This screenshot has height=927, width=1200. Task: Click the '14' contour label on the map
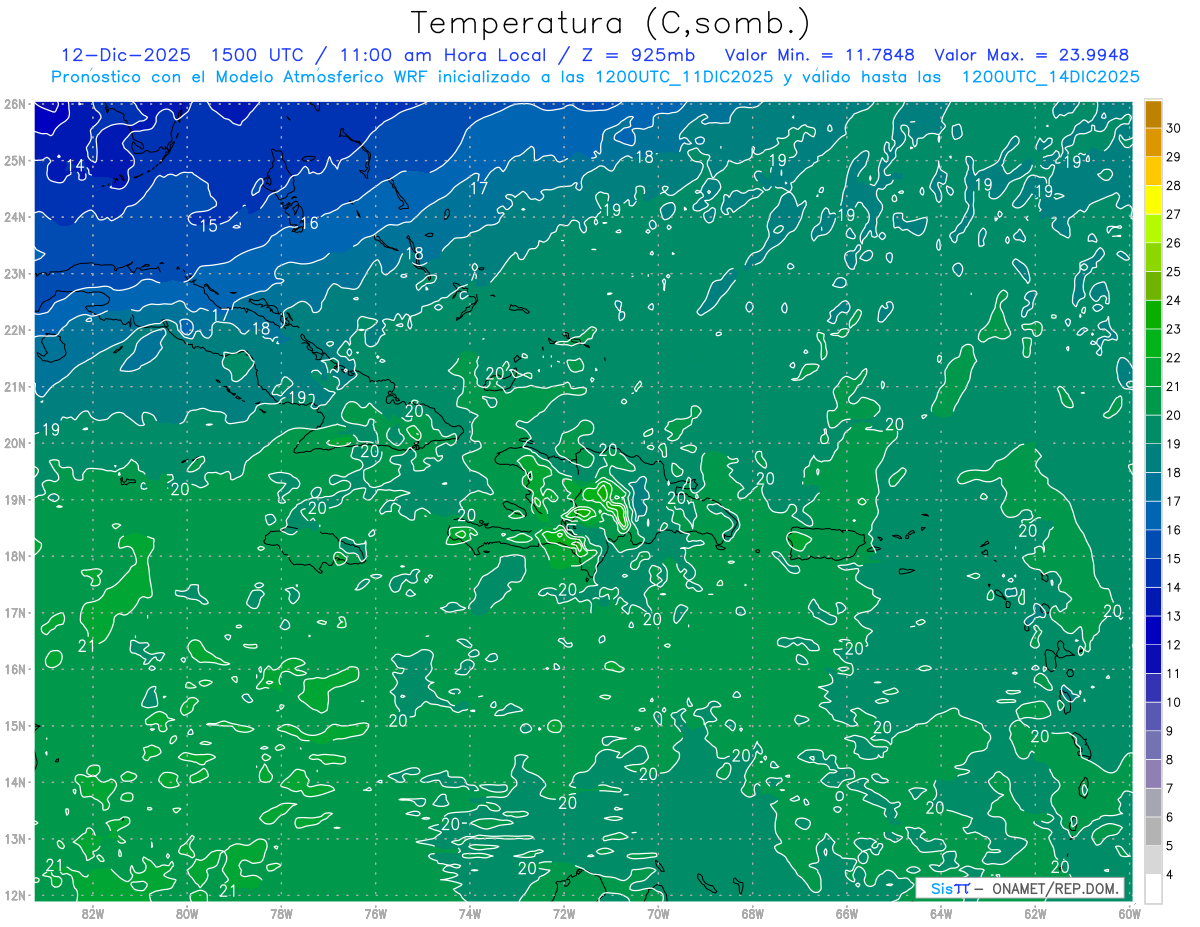click(75, 165)
